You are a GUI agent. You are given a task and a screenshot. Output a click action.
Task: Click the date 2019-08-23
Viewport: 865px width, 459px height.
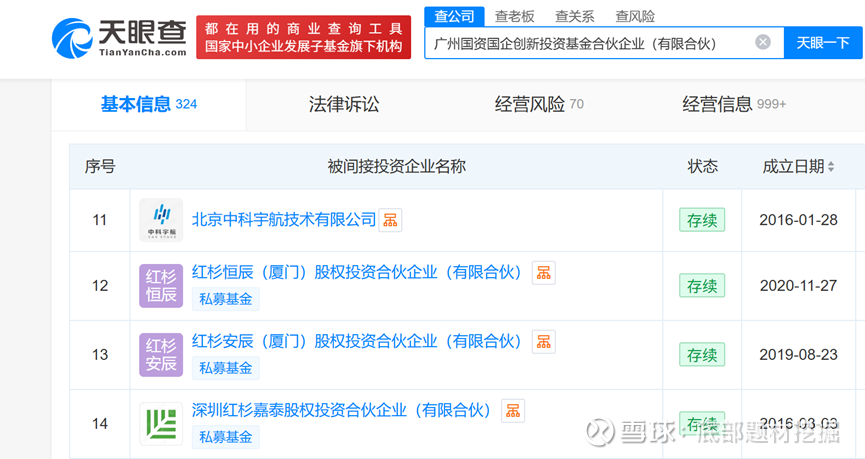(x=798, y=355)
